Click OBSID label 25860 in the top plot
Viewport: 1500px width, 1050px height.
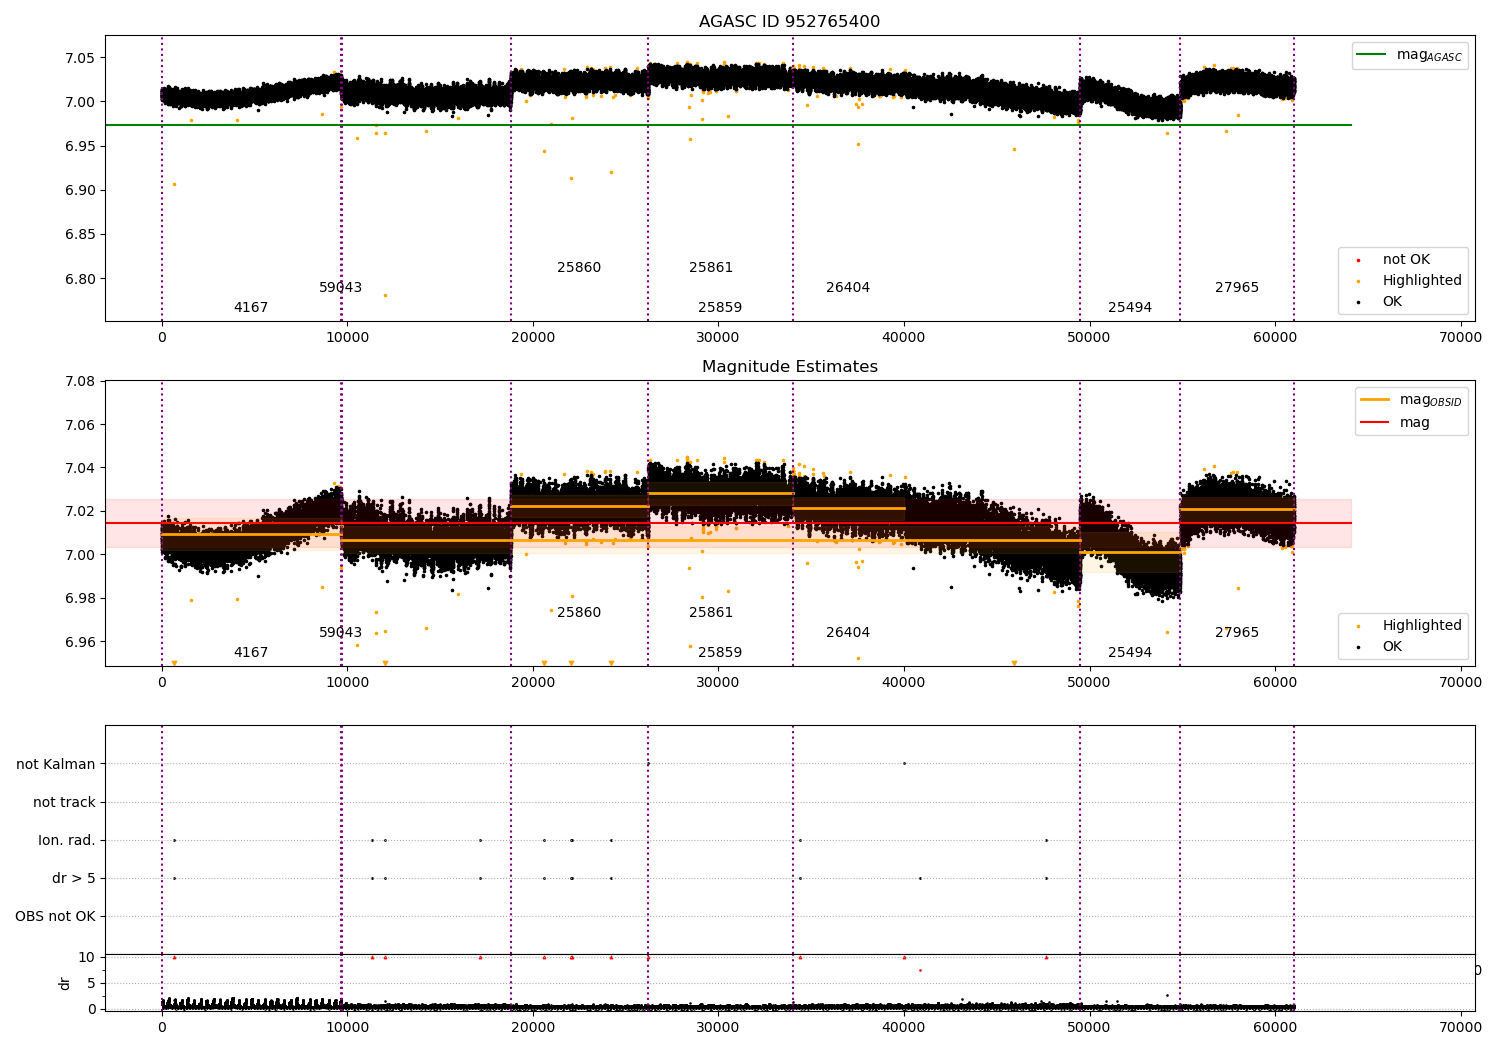click(x=579, y=268)
